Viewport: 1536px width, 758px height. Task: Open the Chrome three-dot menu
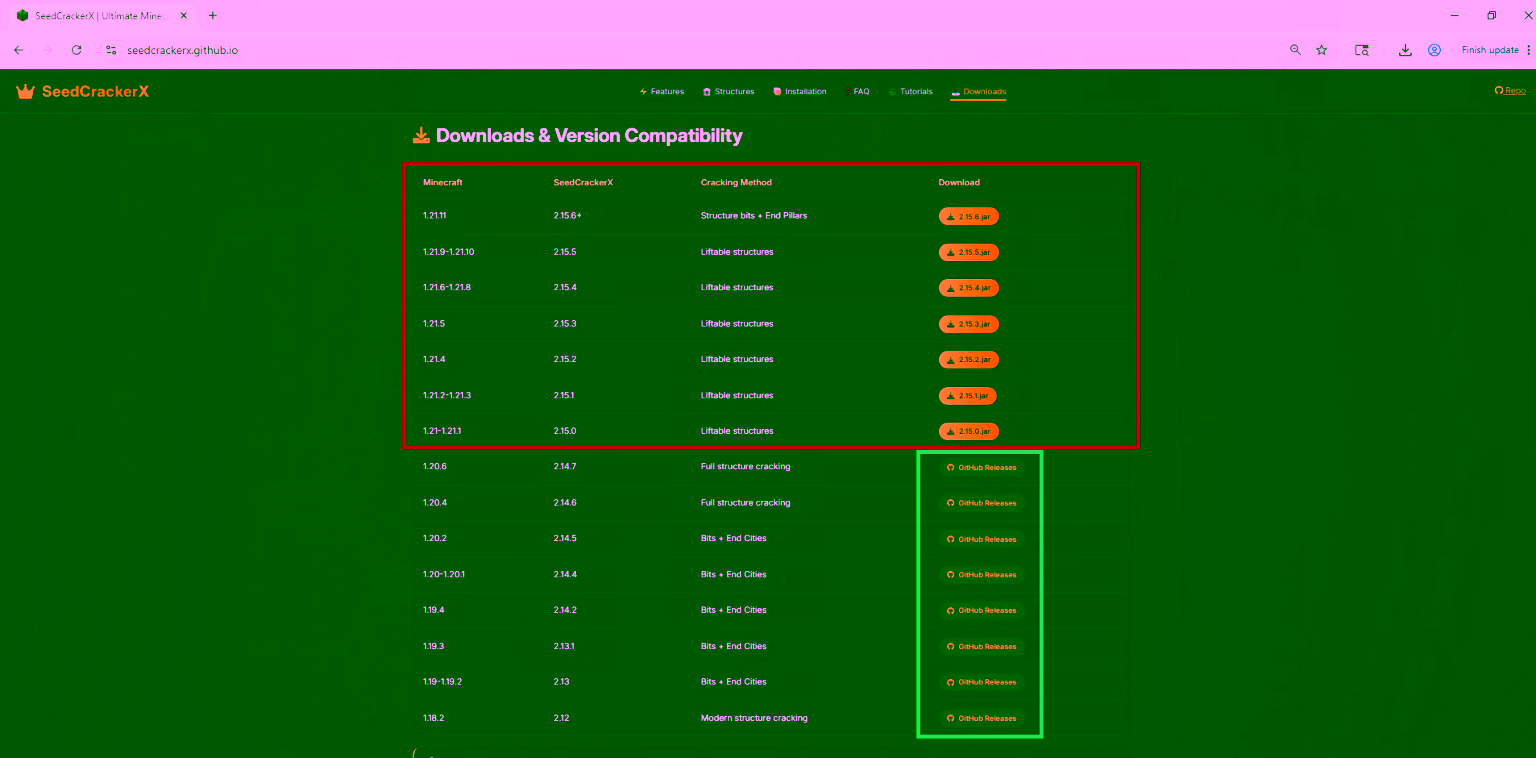click(x=1528, y=50)
